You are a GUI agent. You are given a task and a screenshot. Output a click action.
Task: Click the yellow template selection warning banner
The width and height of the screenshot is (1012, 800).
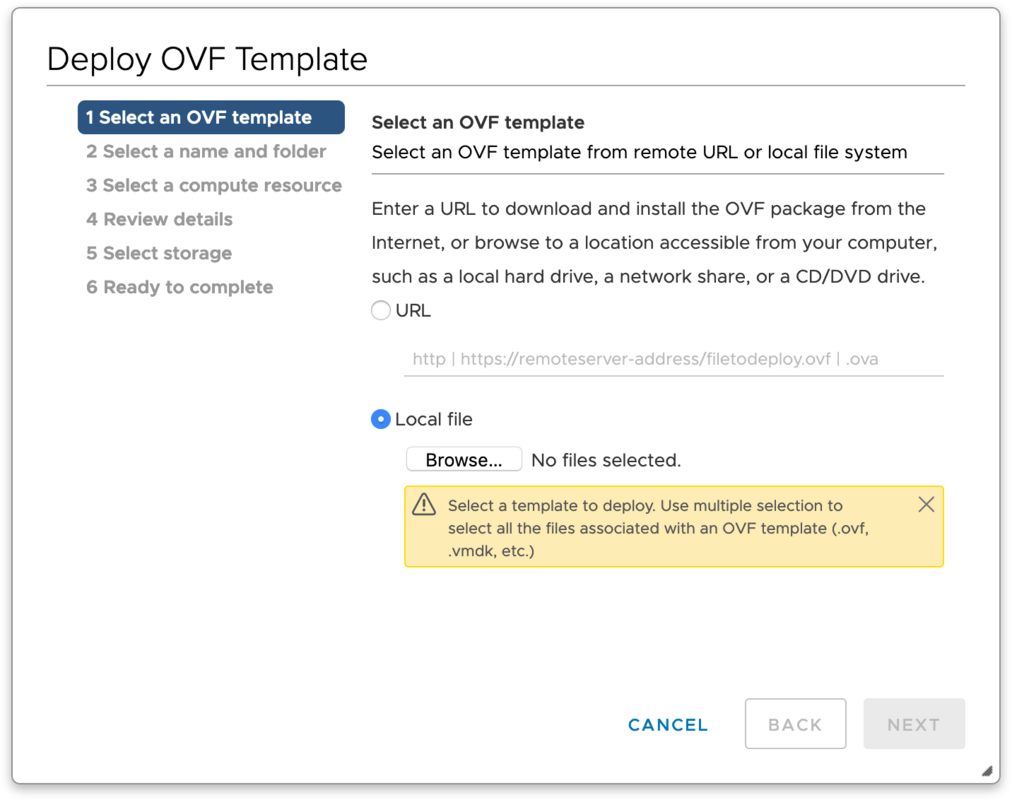[674, 528]
